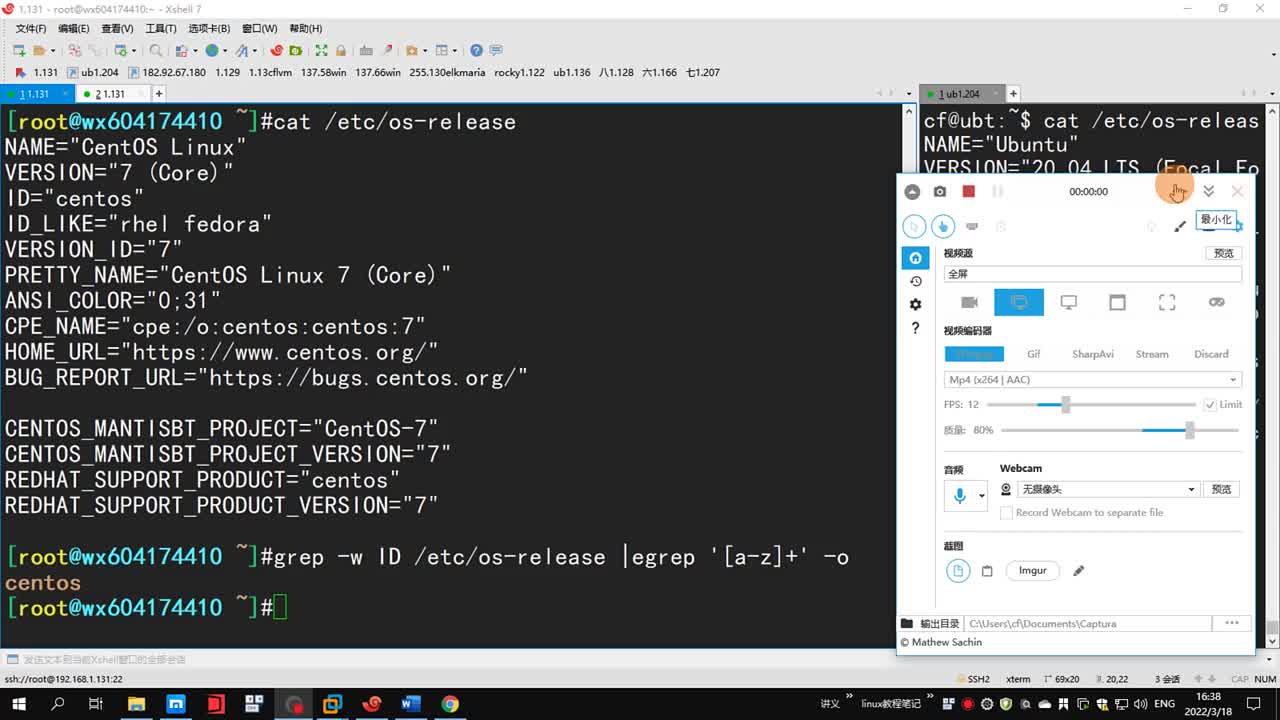Start recording with Captura's red record button
Viewport: 1280px width, 720px height.
968,191
